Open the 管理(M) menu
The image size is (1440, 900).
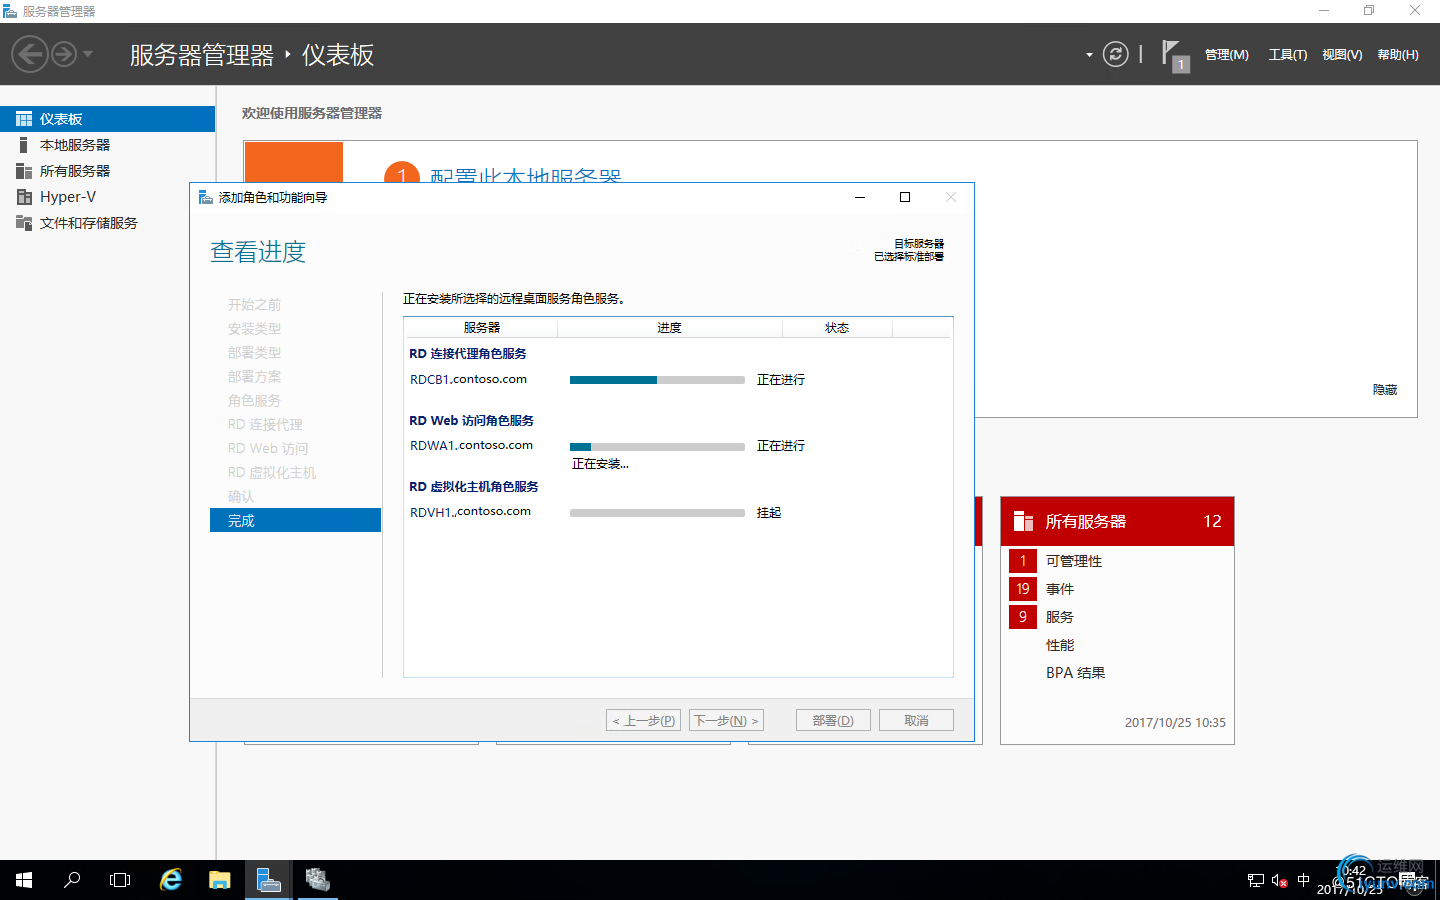coord(1226,55)
